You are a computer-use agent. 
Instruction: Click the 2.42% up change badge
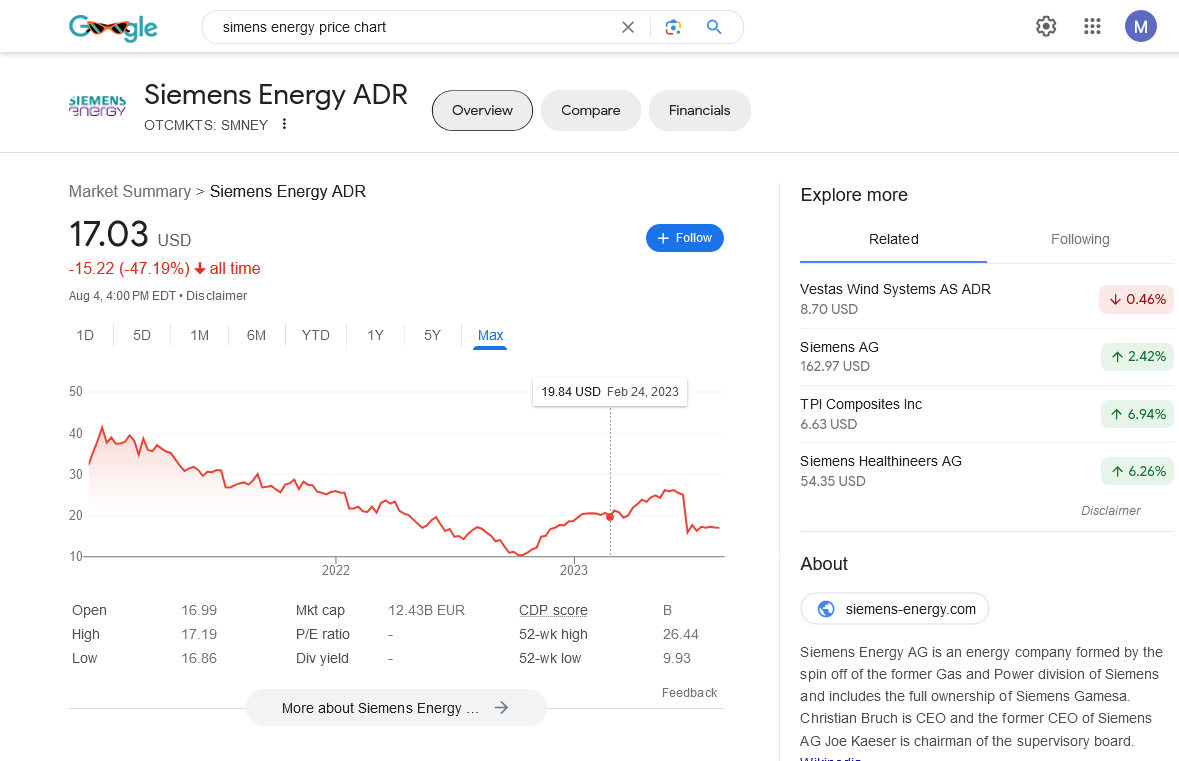click(x=1137, y=356)
